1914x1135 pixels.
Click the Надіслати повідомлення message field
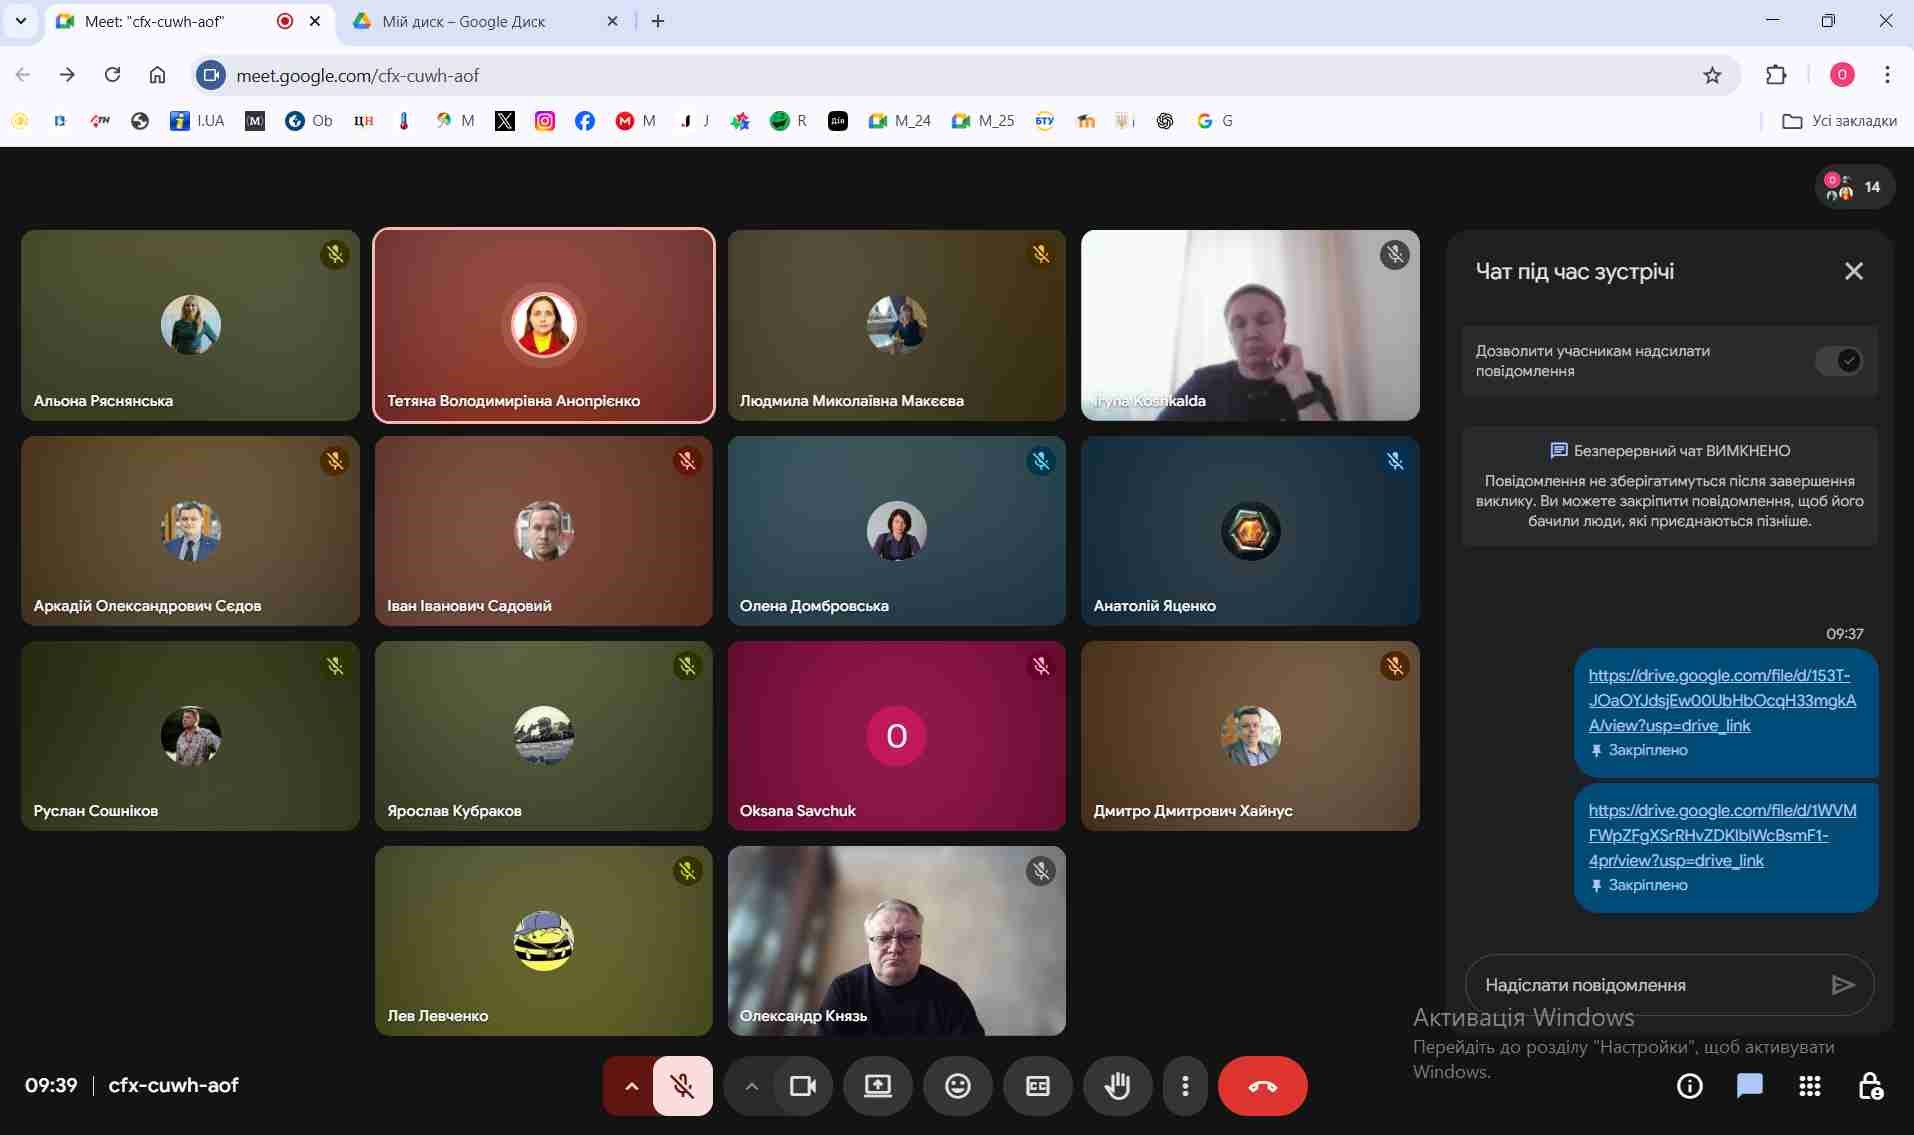[1645, 985]
